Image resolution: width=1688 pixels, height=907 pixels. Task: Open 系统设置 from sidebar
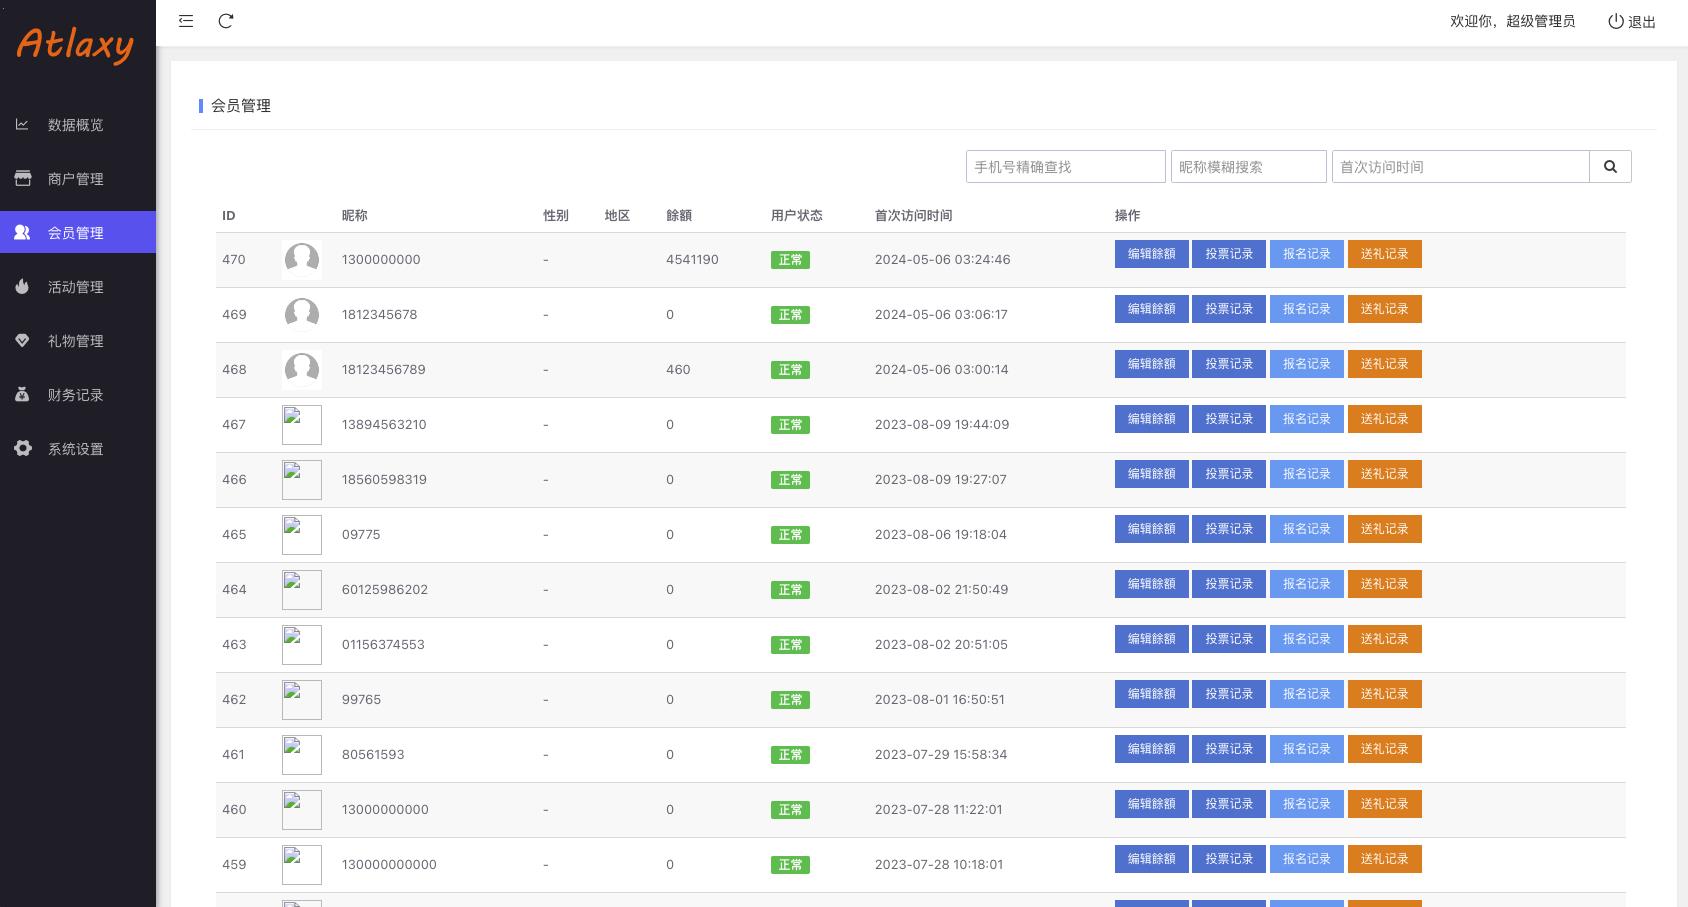(x=76, y=449)
